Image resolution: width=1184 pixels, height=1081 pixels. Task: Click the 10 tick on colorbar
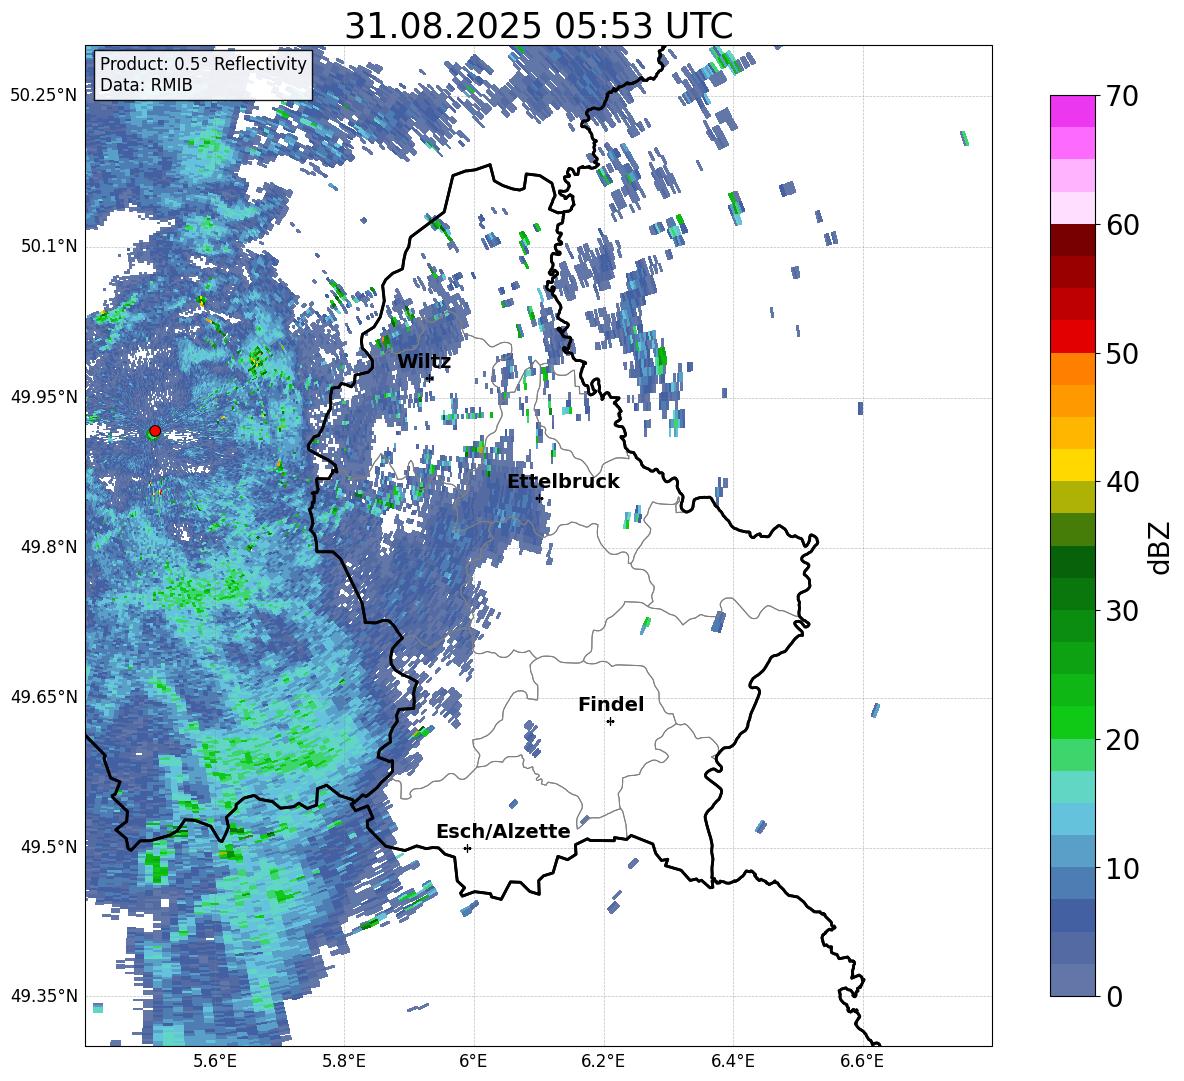[1123, 867]
